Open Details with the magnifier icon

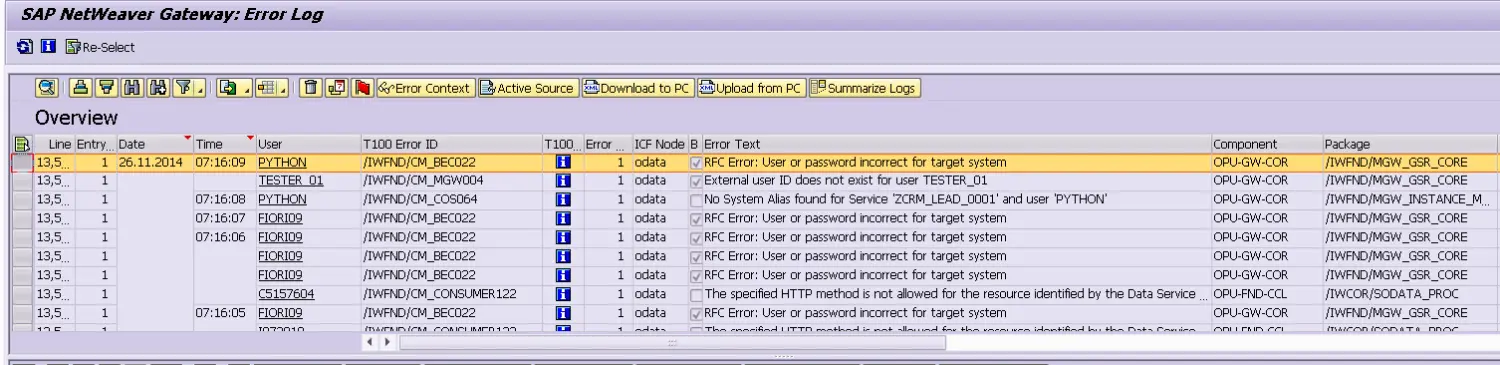point(47,88)
